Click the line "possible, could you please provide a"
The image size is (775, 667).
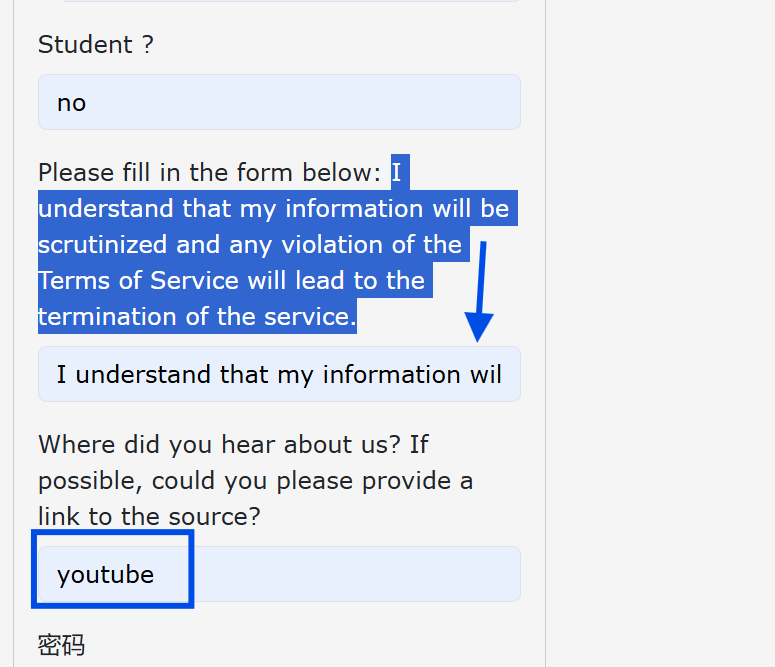click(x=255, y=480)
